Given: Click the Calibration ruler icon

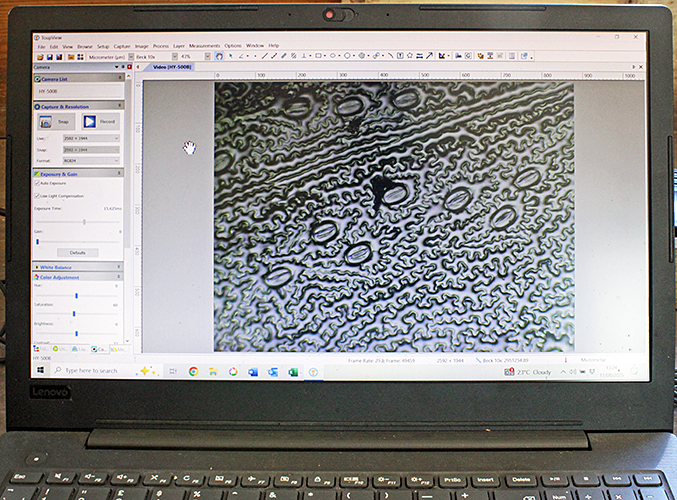Looking at the screenshot, I should point(441,56).
